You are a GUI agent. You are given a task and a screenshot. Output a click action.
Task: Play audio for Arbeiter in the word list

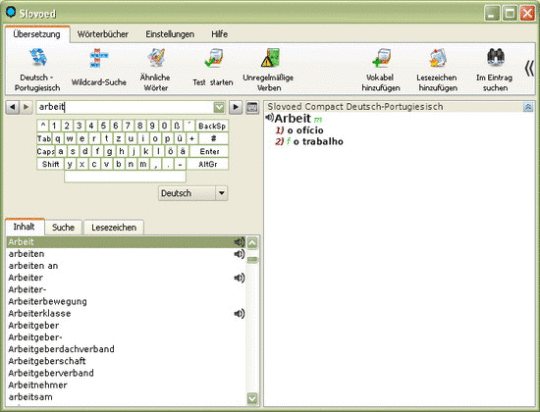coord(239,278)
